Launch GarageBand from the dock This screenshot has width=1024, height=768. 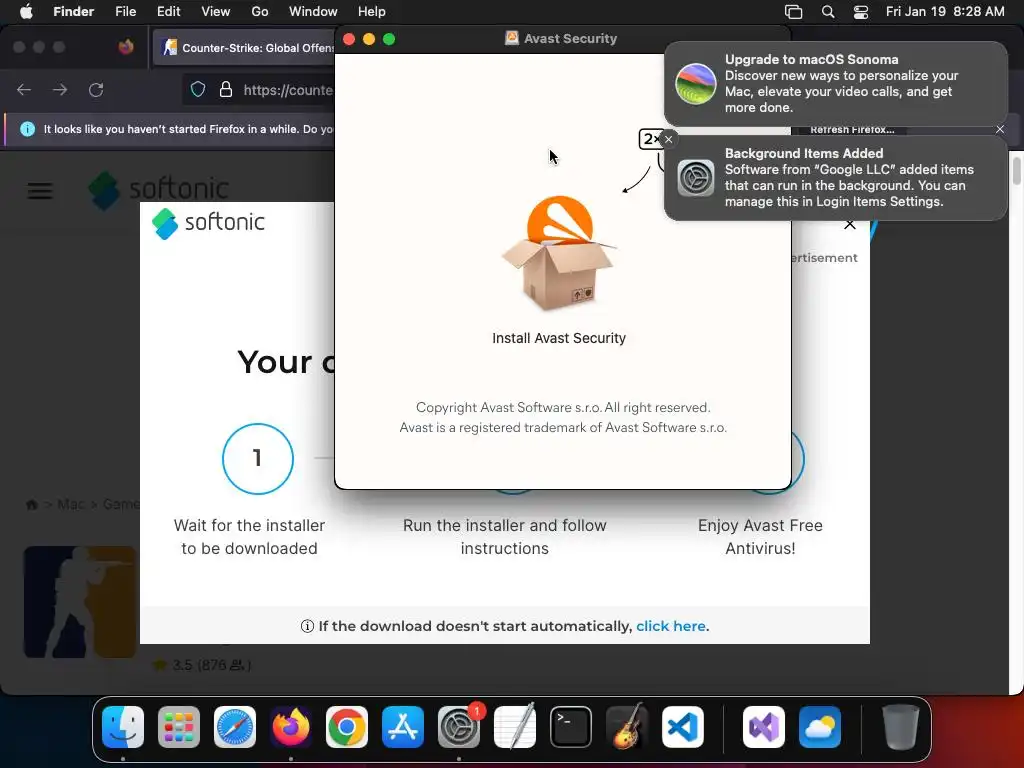626,727
